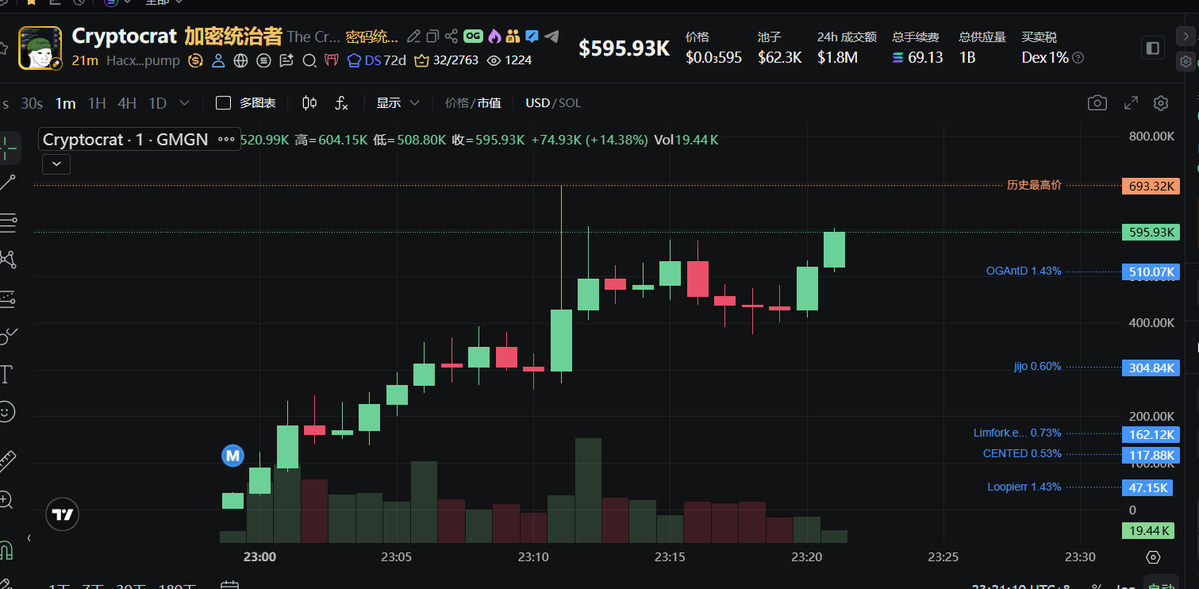Take a chart screenshot with camera icon
This screenshot has height=589, width=1199.
coord(1097,103)
